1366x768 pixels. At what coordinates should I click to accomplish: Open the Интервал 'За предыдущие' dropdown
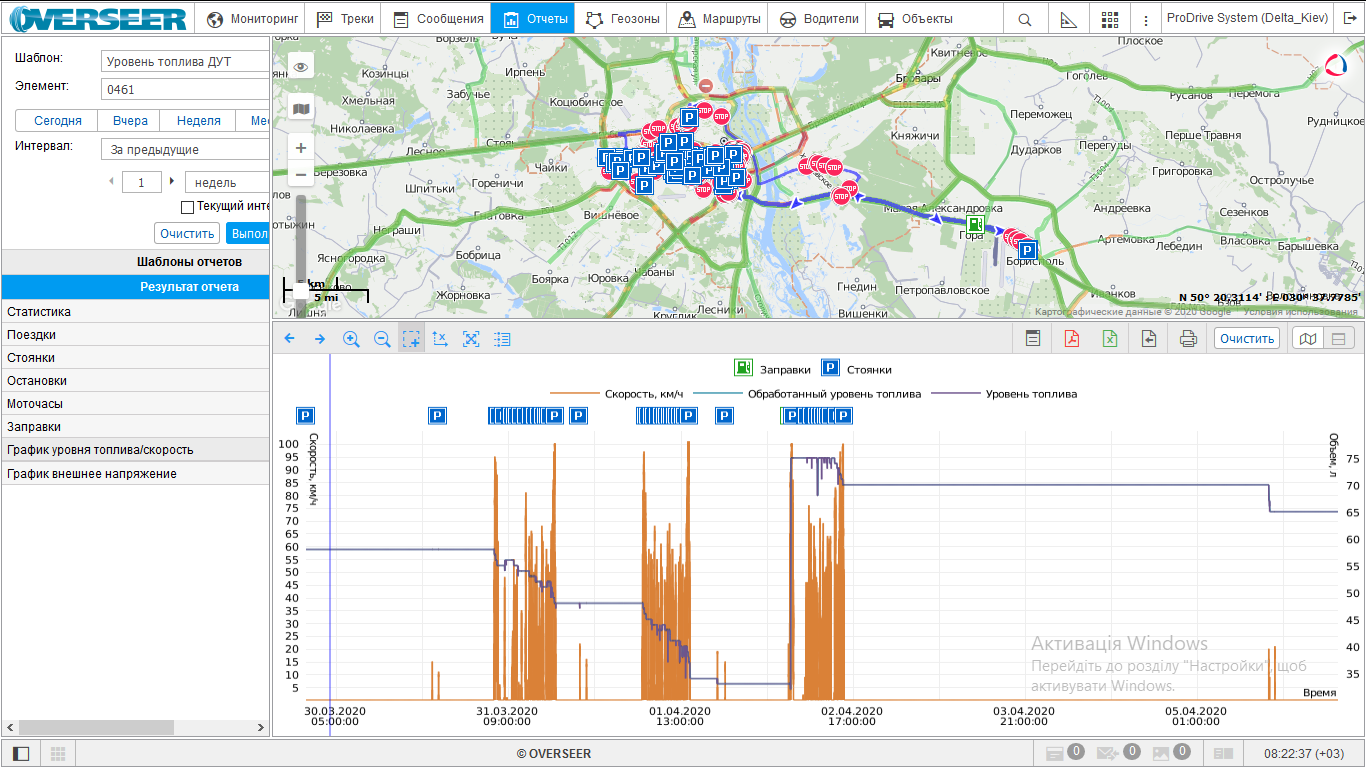185,150
